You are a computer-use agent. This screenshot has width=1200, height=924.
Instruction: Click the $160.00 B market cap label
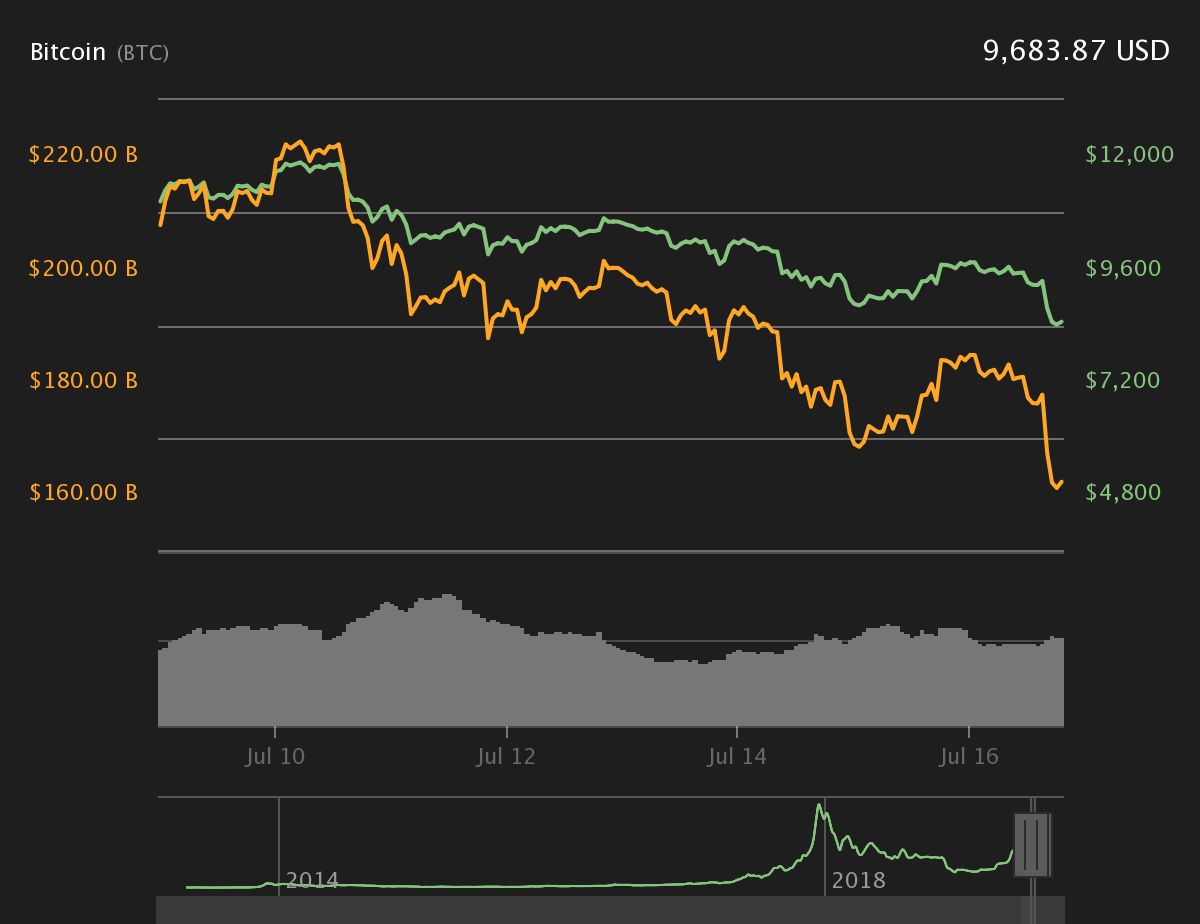click(x=83, y=492)
